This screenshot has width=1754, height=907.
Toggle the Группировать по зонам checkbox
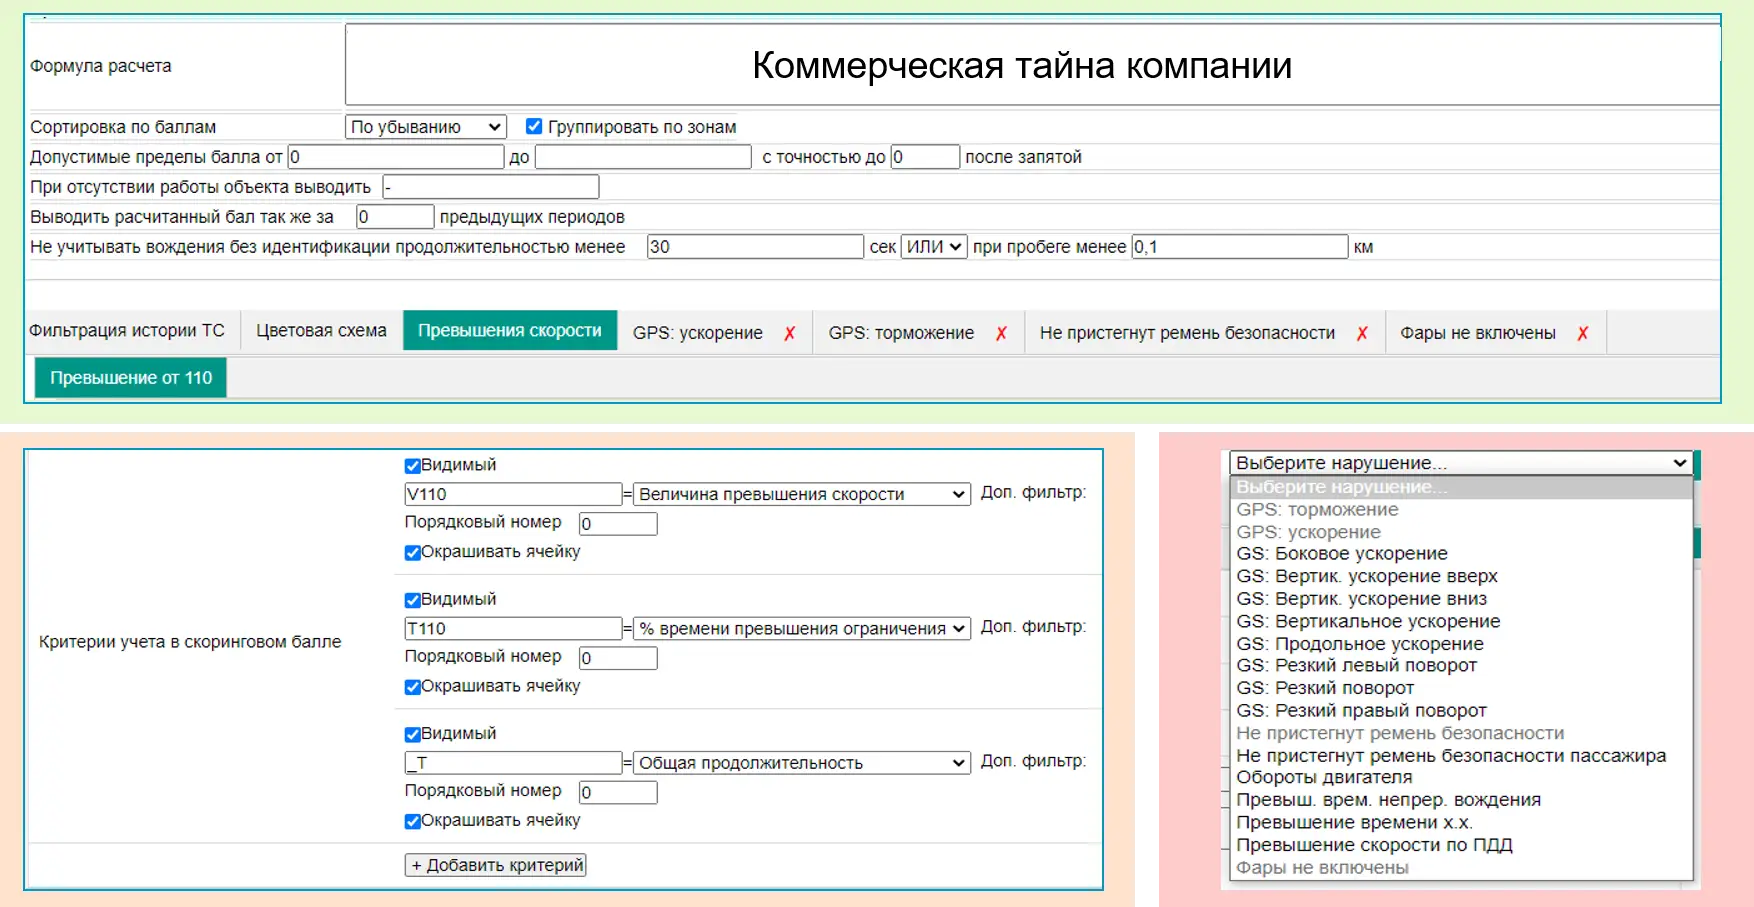coord(534,127)
